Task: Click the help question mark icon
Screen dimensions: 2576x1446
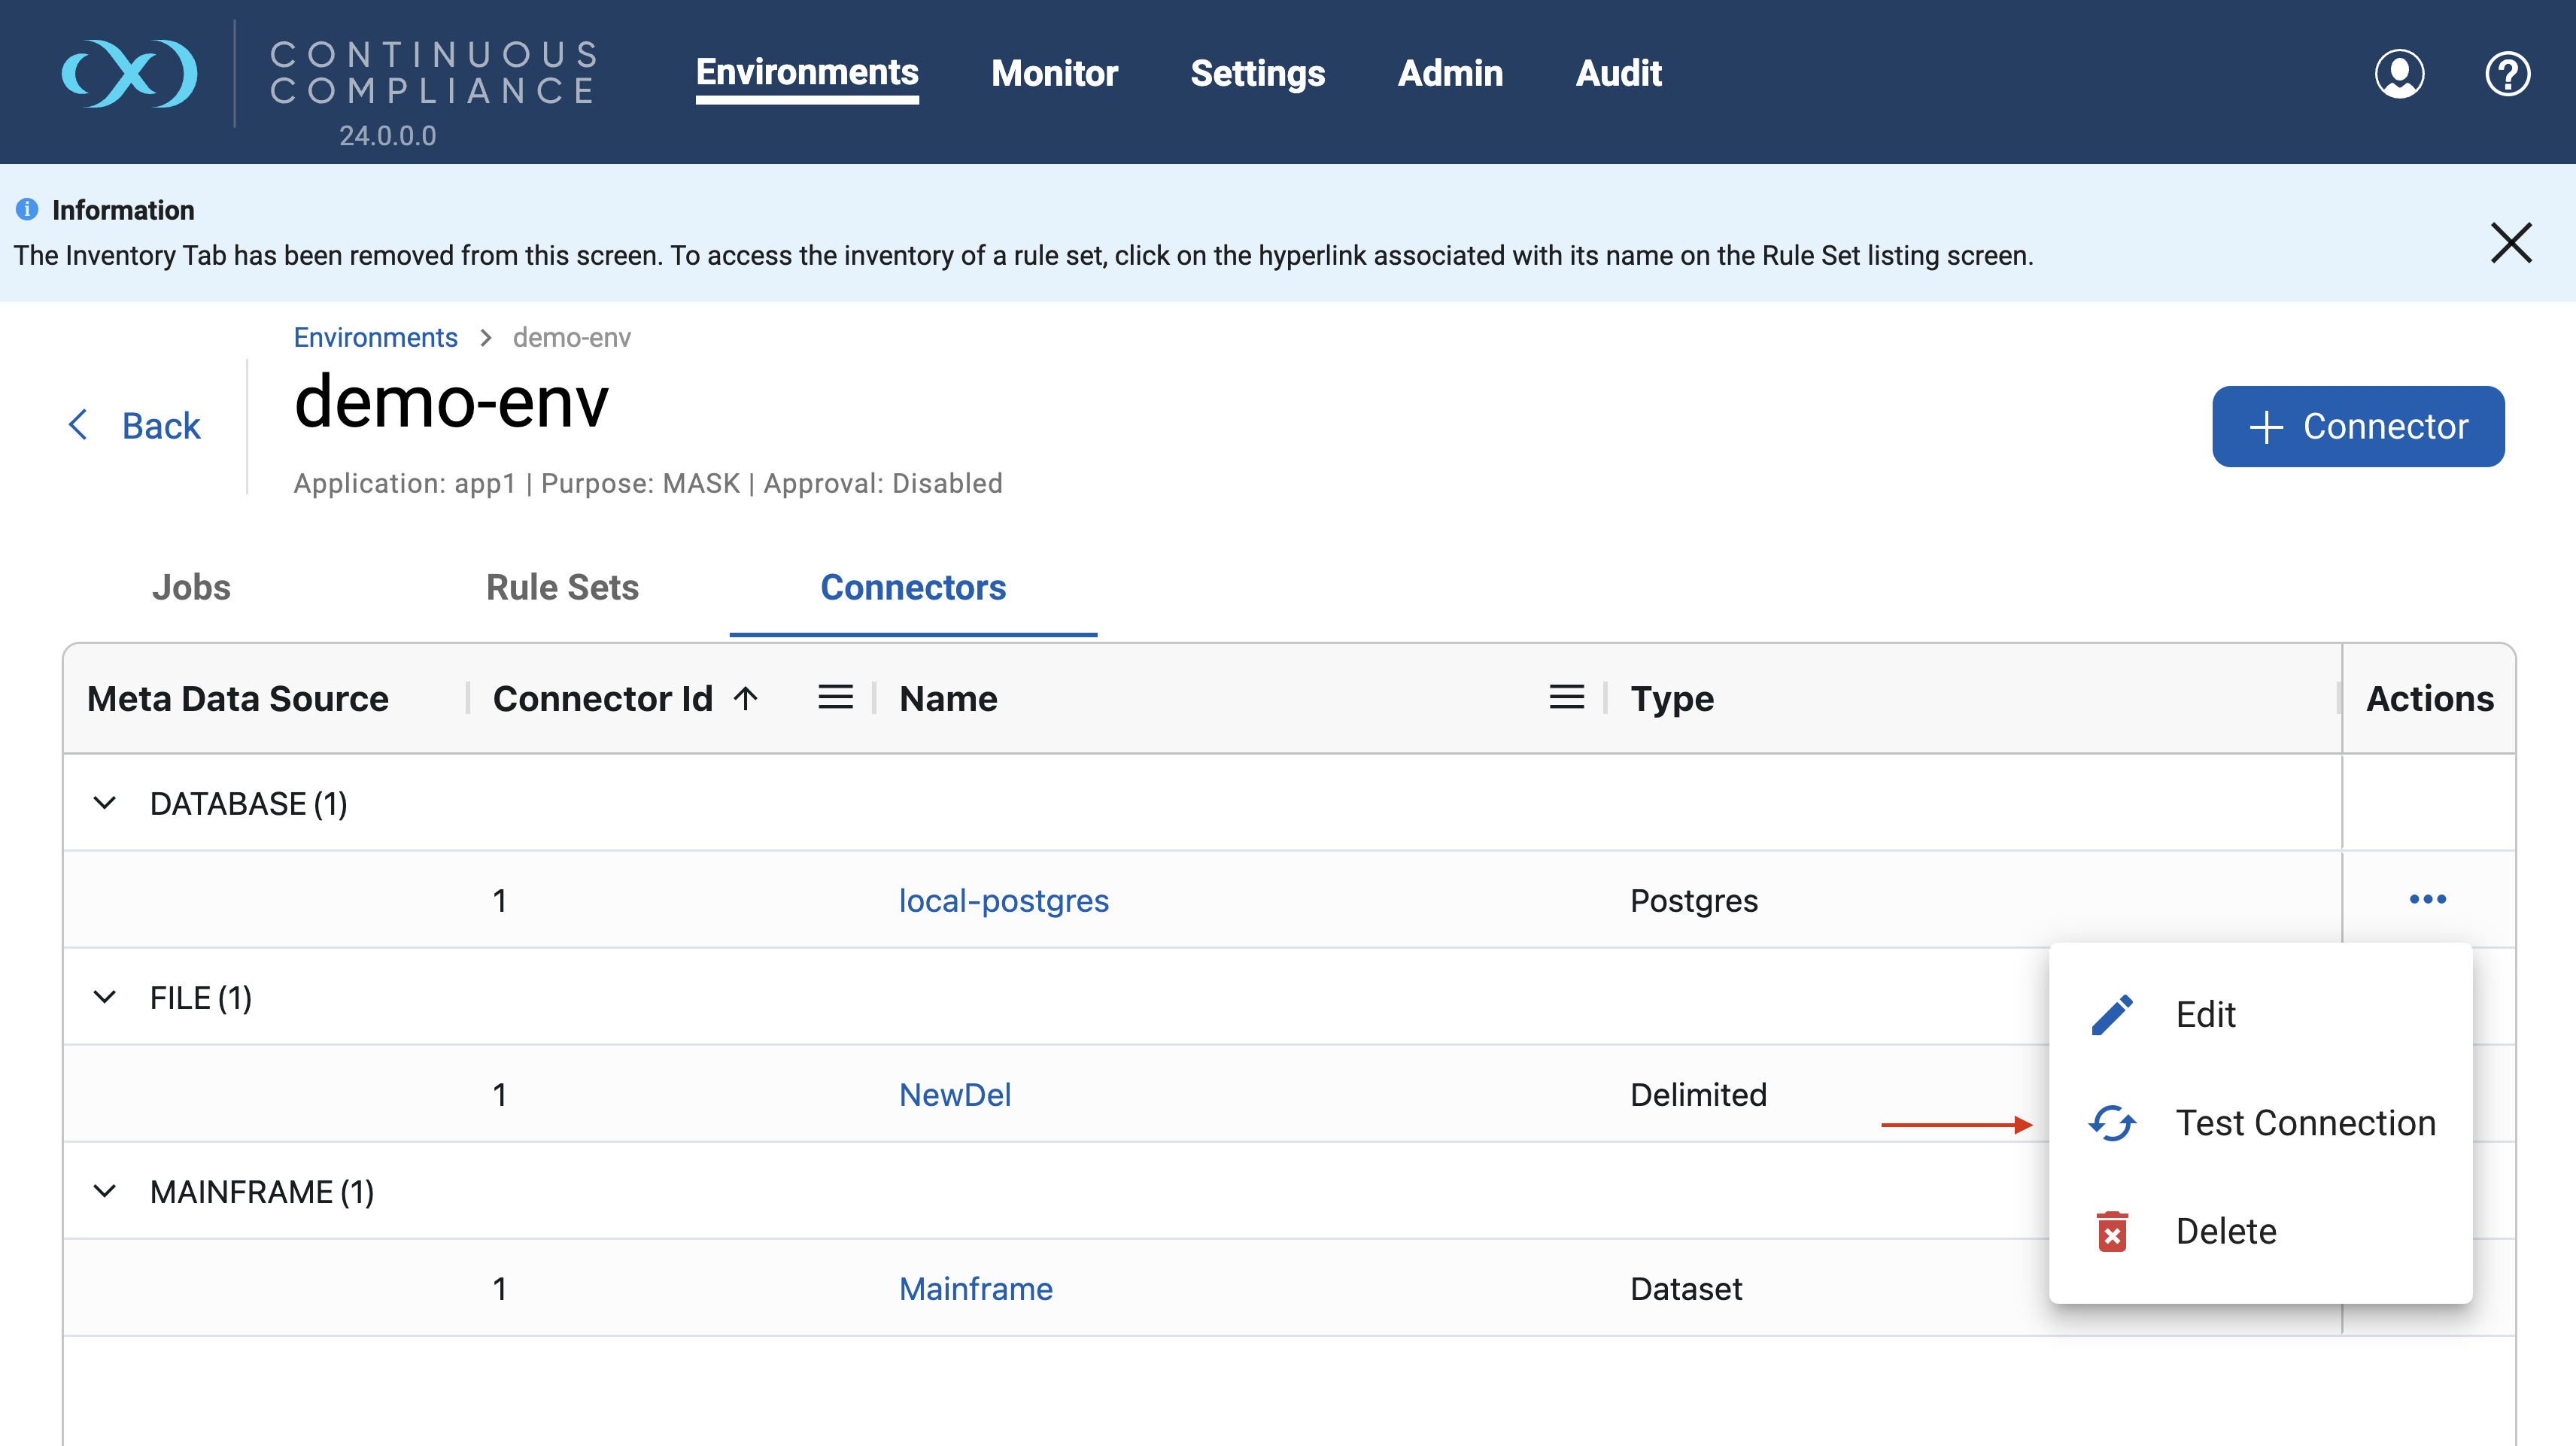Action: [x=2507, y=74]
